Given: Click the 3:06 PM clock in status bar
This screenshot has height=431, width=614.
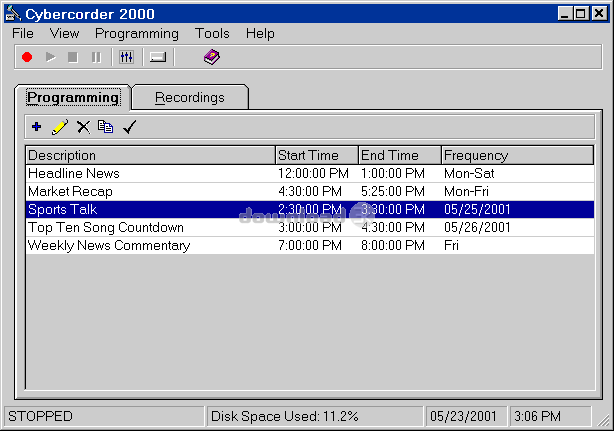Looking at the screenshot, I should 538,416.
